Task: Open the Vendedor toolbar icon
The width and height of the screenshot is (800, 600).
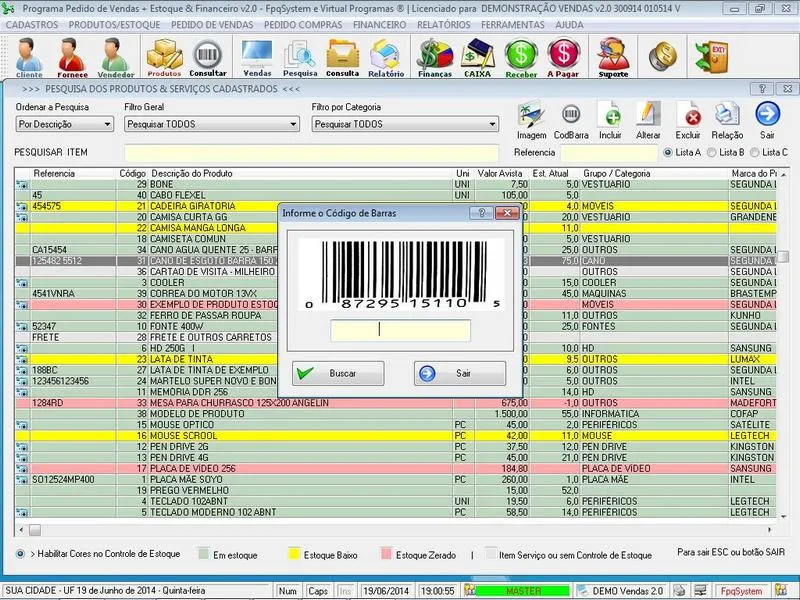Action: tap(116, 56)
